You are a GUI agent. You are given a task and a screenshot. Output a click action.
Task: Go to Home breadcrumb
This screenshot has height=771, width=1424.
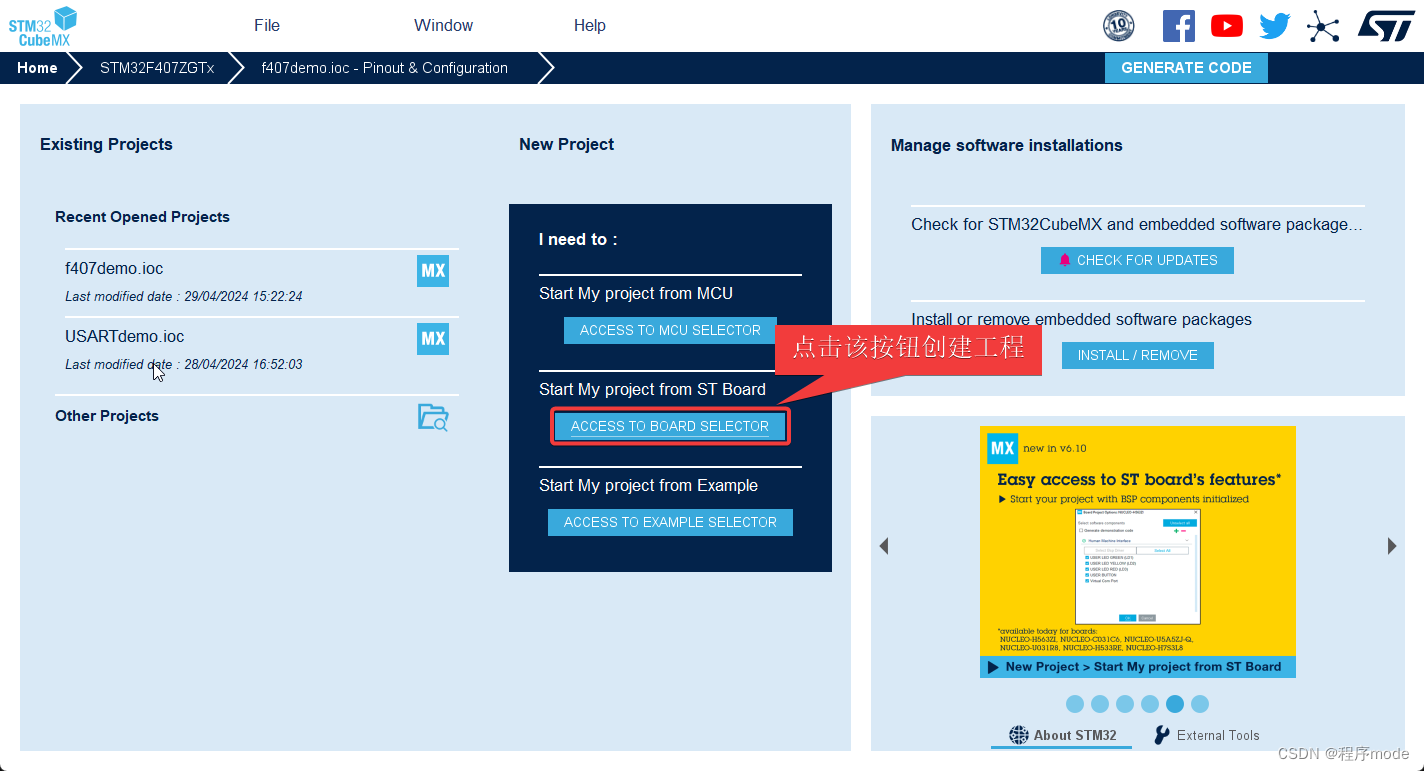pos(37,68)
